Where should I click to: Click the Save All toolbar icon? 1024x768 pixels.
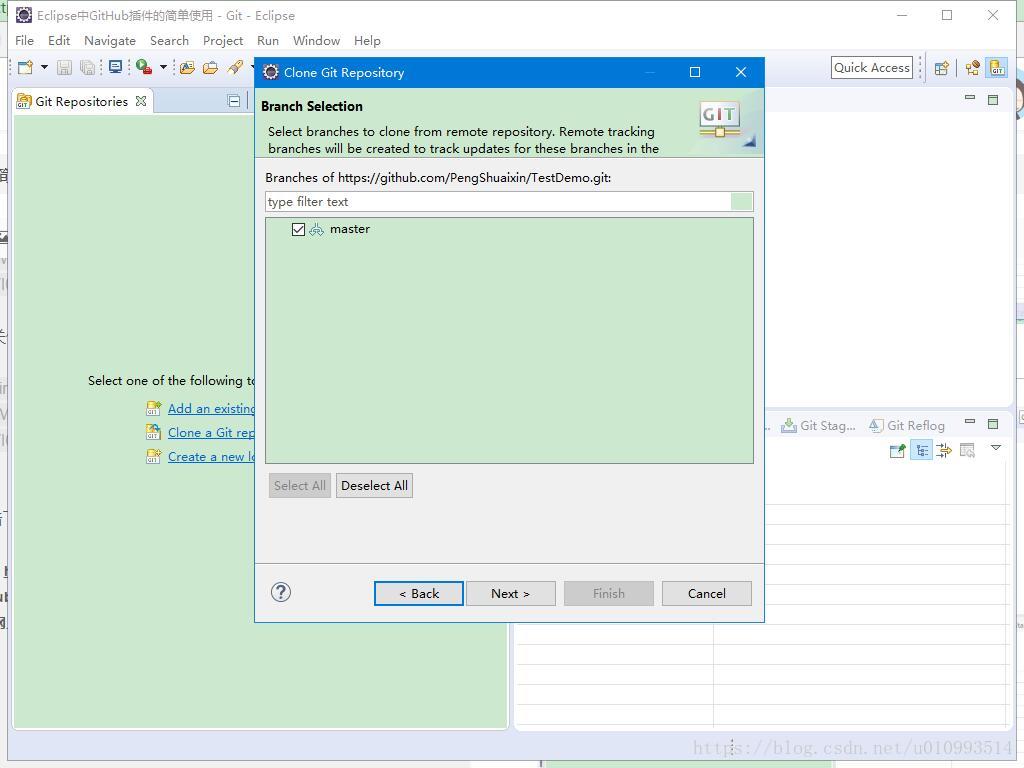click(x=88, y=67)
